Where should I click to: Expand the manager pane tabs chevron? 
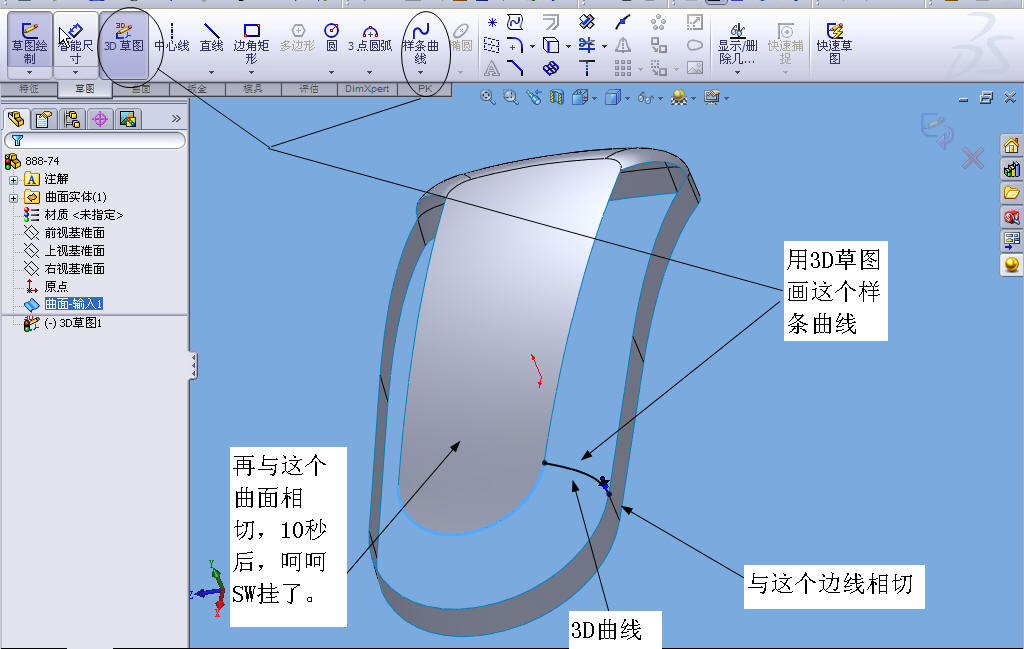point(176,119)
